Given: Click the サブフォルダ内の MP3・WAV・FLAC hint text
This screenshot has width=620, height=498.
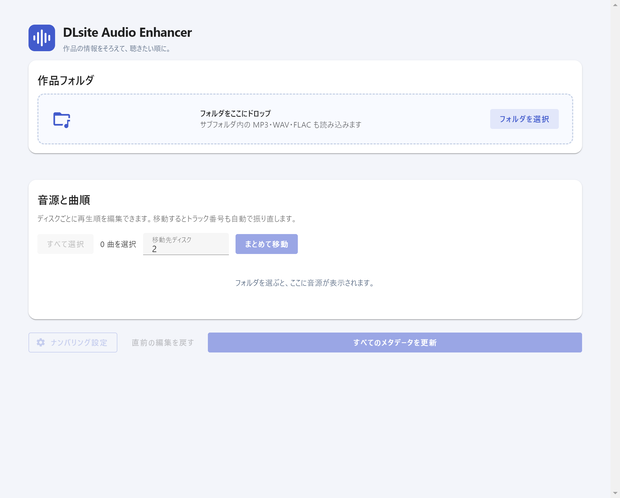Looking at the screenshot, I should [280, 125].
